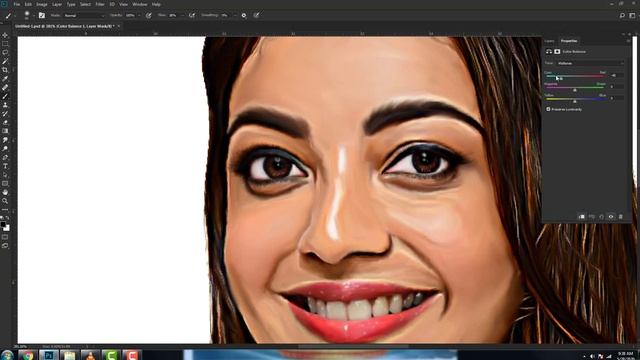Click the Photoshop taskbar icon

[49, 355]
